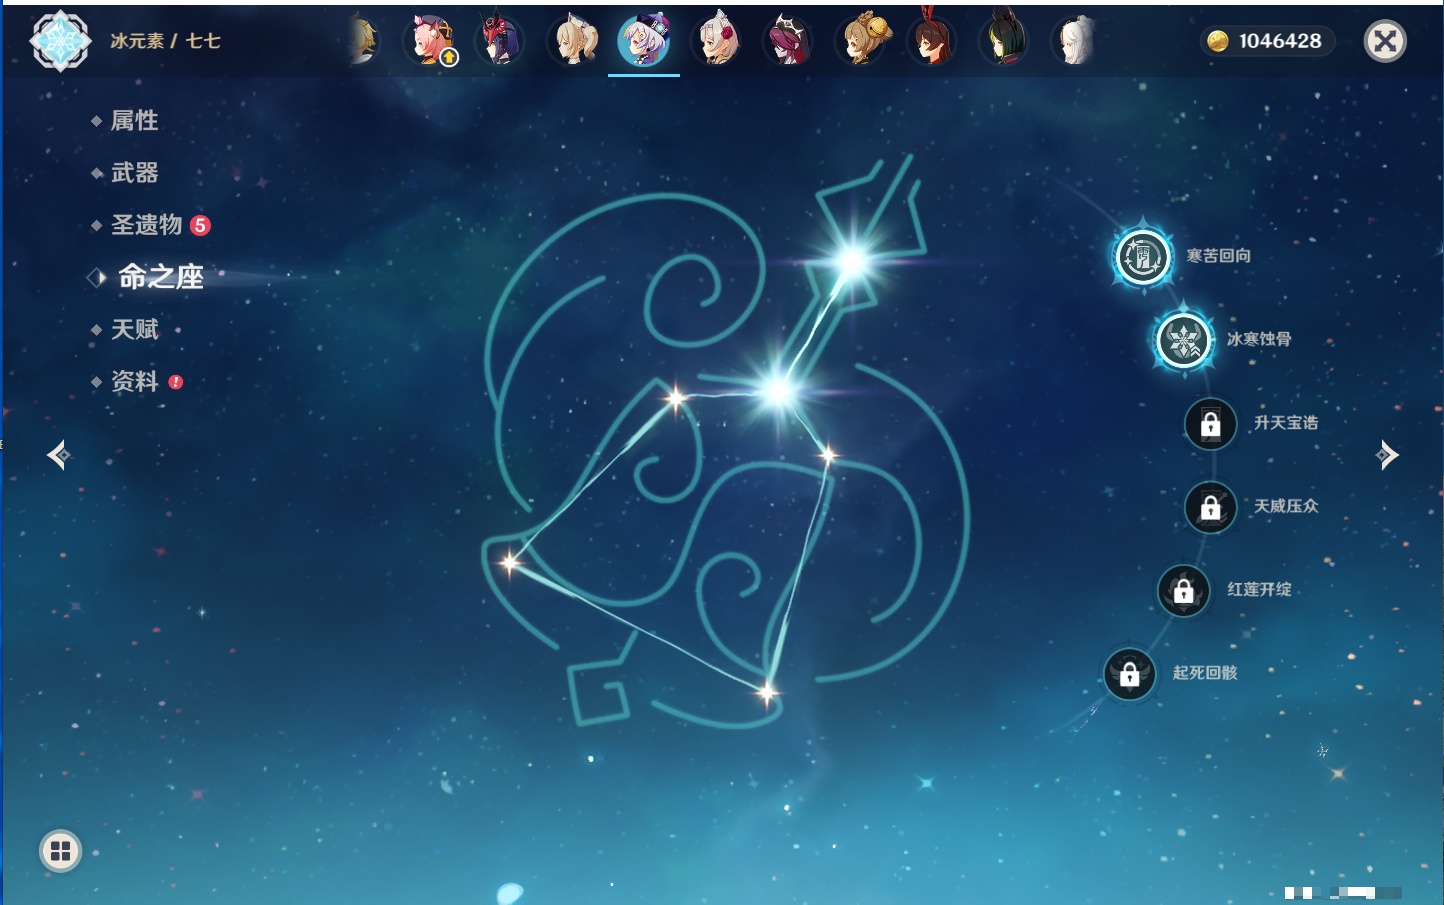1444x905 pixels.
Task: Select Amber's avatar with the red ribbon
Action: [x=932, y=41]
